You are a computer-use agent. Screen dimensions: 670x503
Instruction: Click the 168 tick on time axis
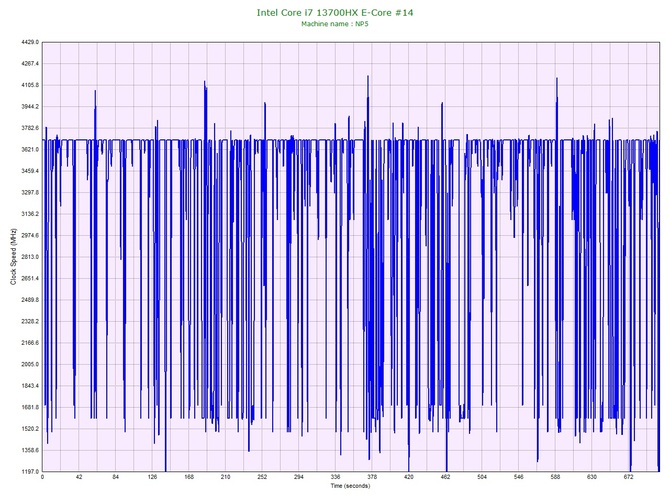pos(189,477)
